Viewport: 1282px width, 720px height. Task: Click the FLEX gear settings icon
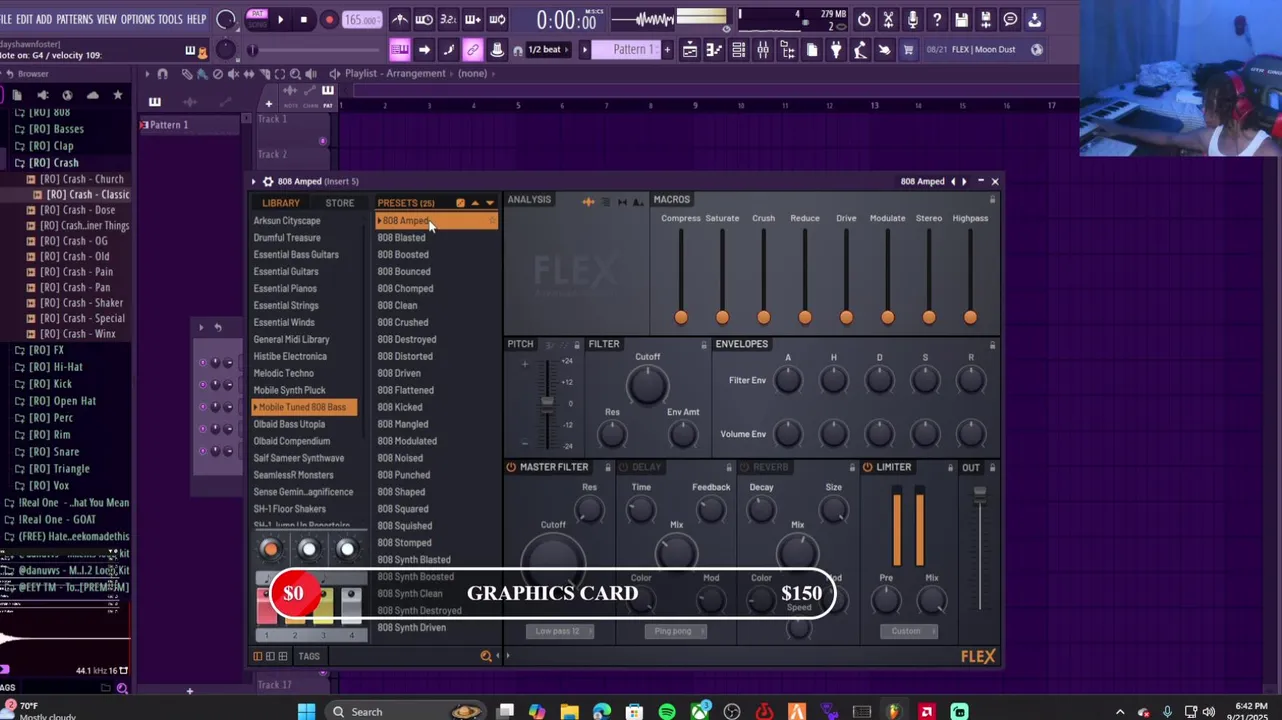pyautogui.click(x=267, y=181)
